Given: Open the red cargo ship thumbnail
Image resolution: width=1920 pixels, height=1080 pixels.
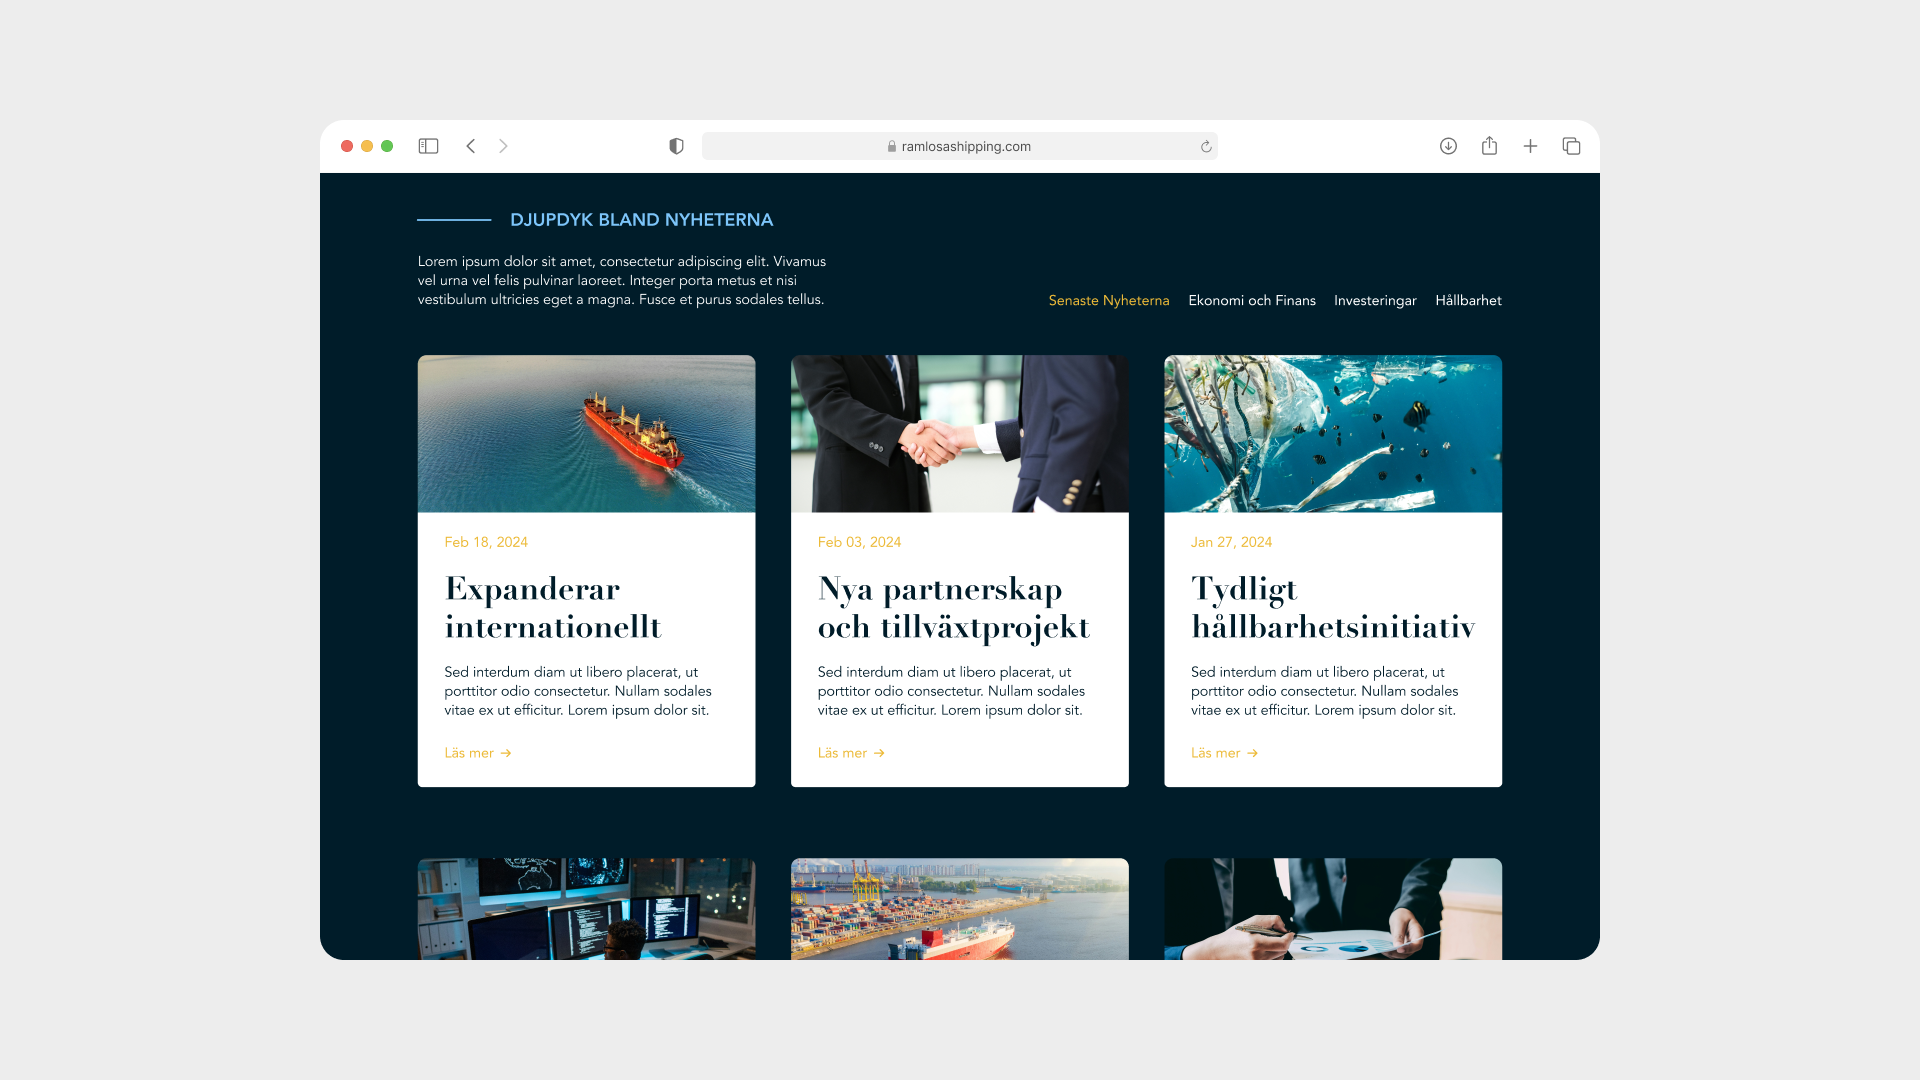Looking at the screenshot, I should coord(586,434).
